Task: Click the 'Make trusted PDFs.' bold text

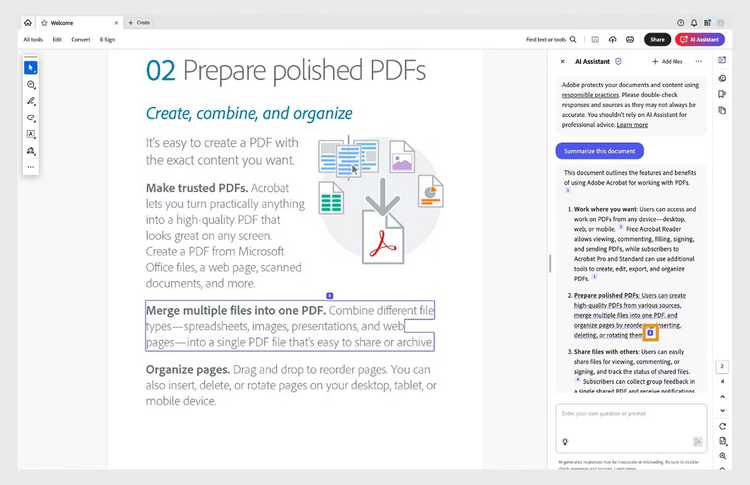Action: (197, 188)
